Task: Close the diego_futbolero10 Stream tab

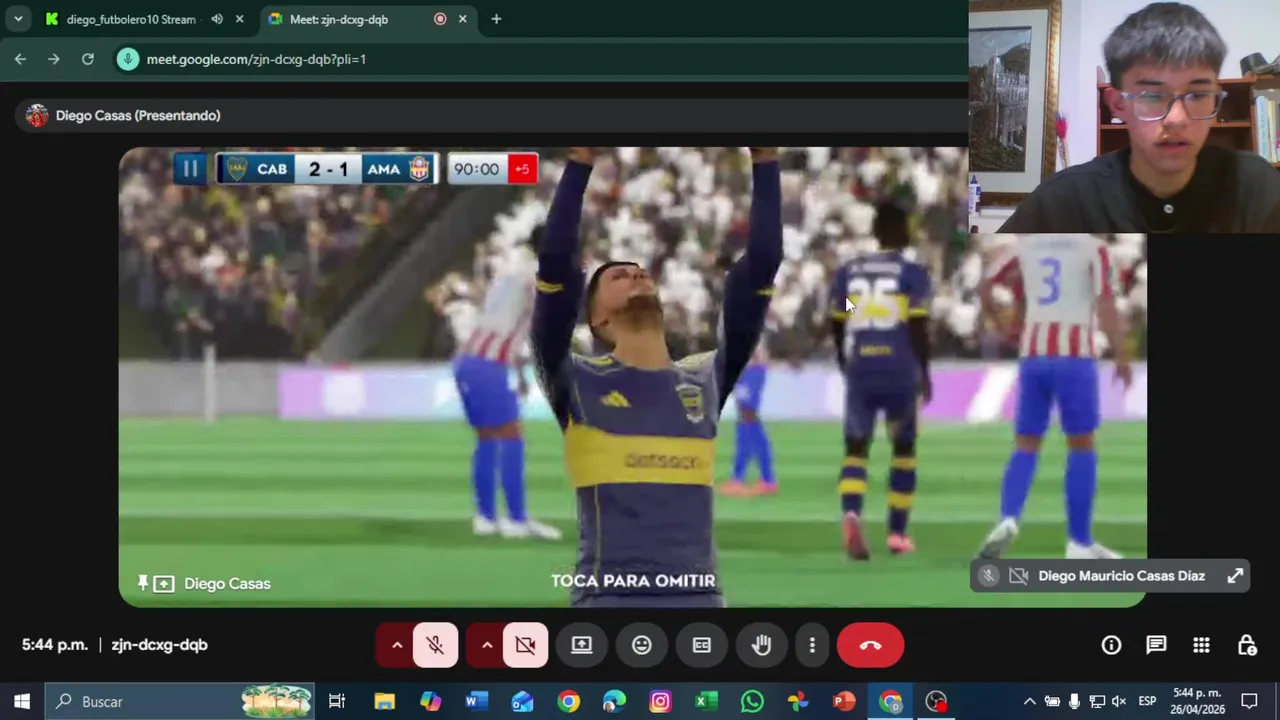Action: [239, 19]
